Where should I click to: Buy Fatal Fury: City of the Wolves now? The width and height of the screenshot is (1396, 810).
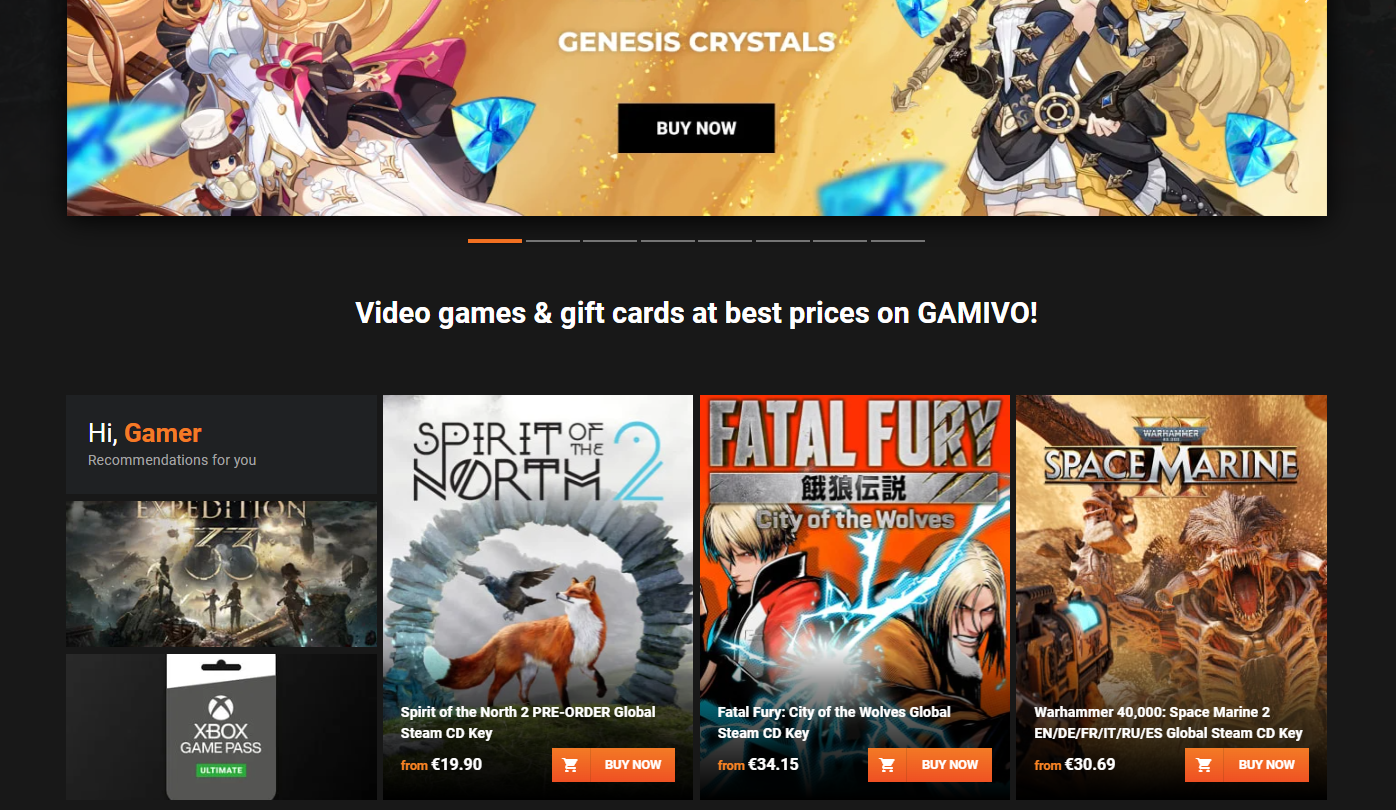[x=950, y=765]
